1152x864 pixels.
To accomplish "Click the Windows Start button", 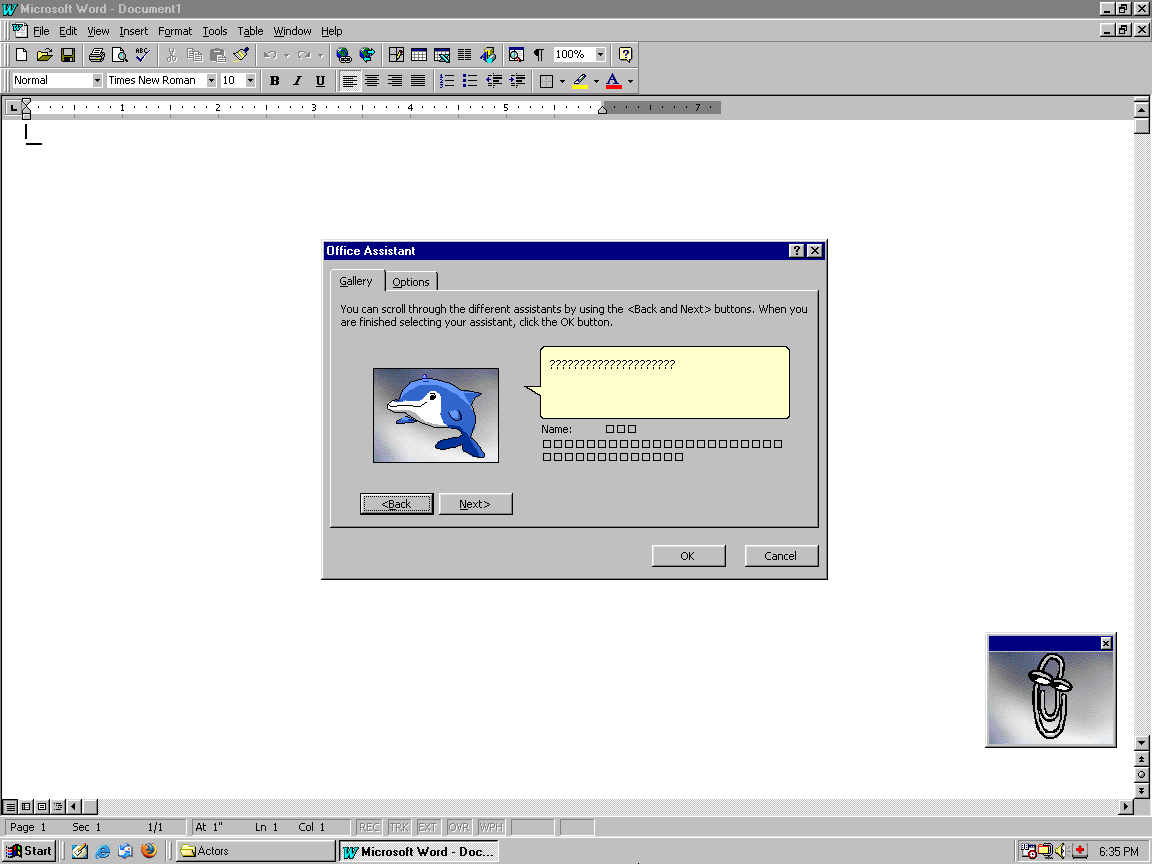I will (x=29, y=851).
